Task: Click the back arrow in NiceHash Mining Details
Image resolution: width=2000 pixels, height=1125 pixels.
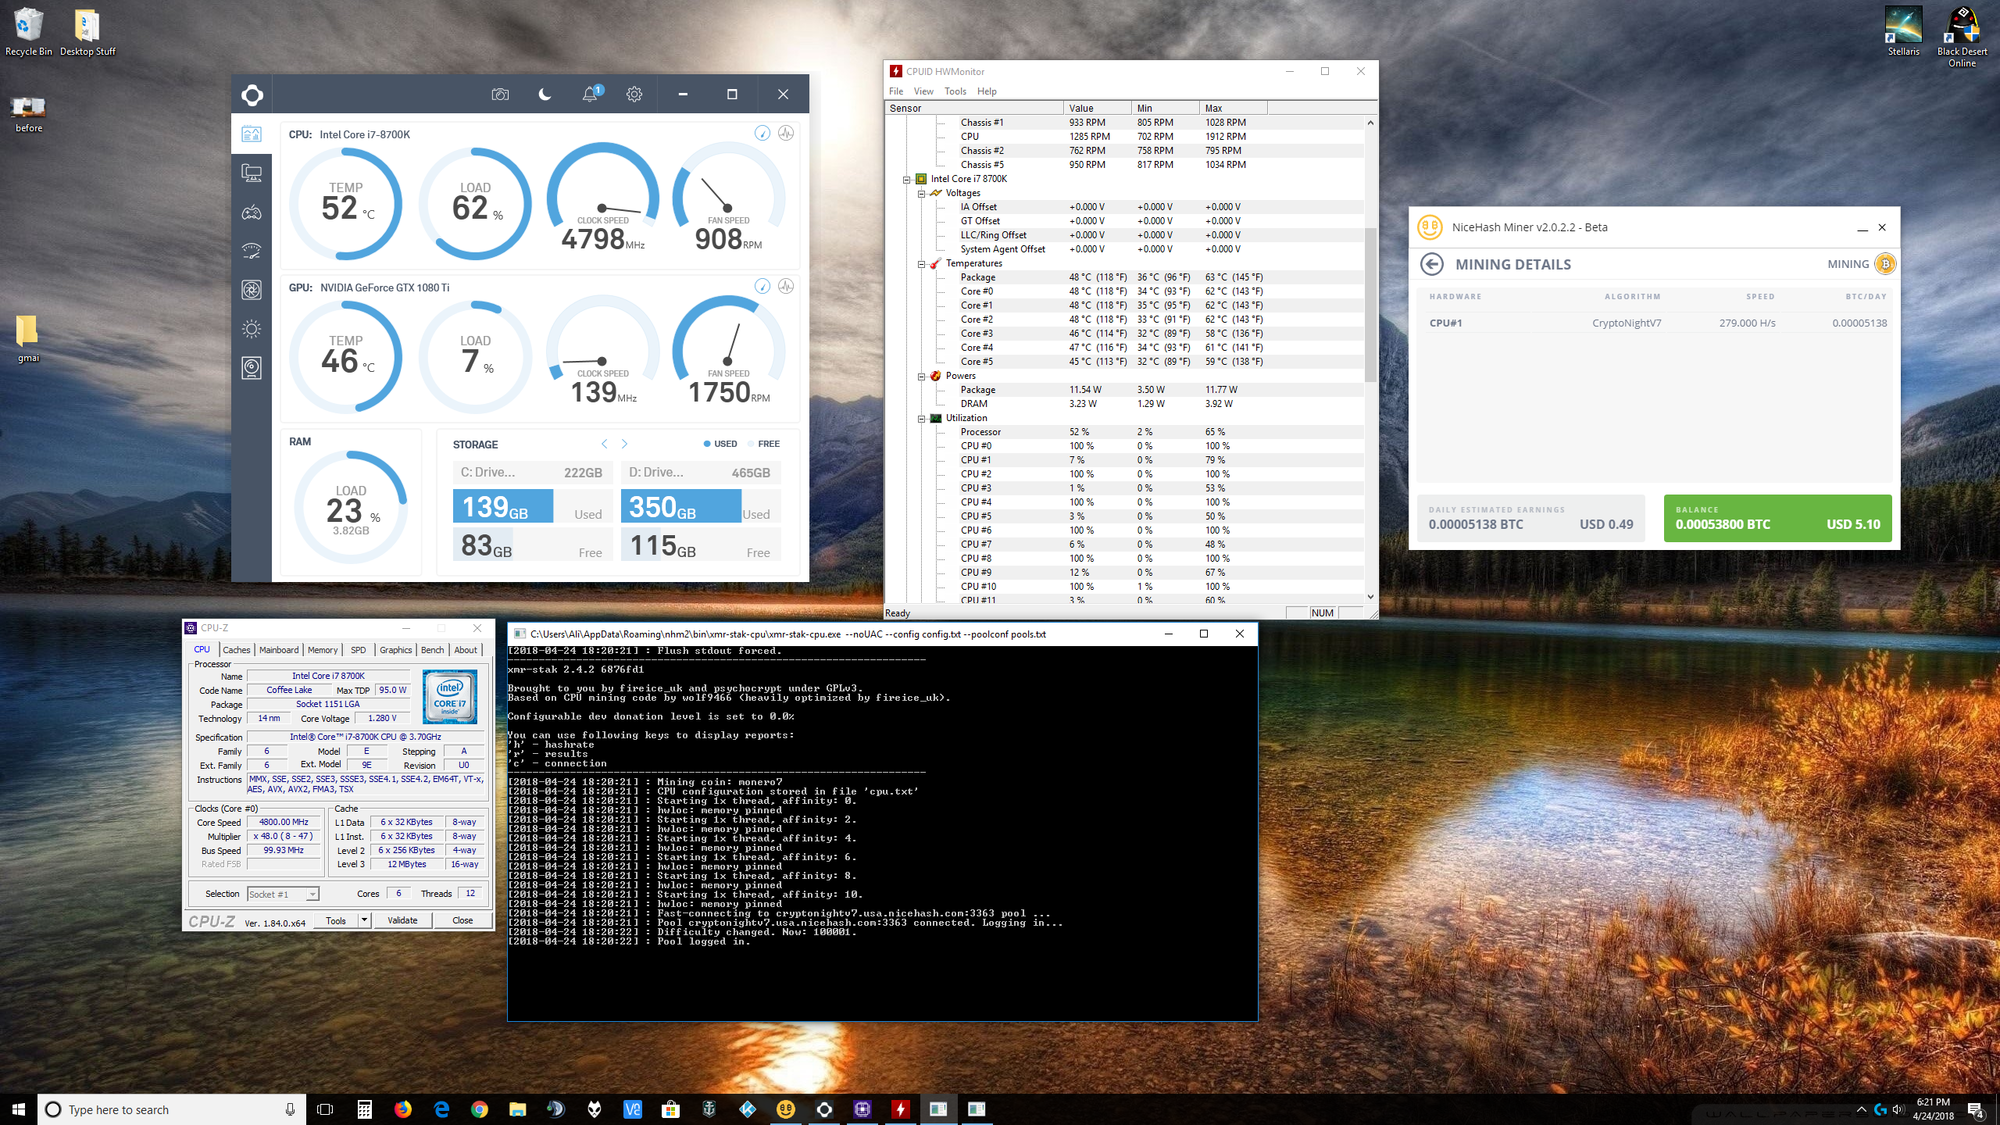Action: (x=1432, y=264)
